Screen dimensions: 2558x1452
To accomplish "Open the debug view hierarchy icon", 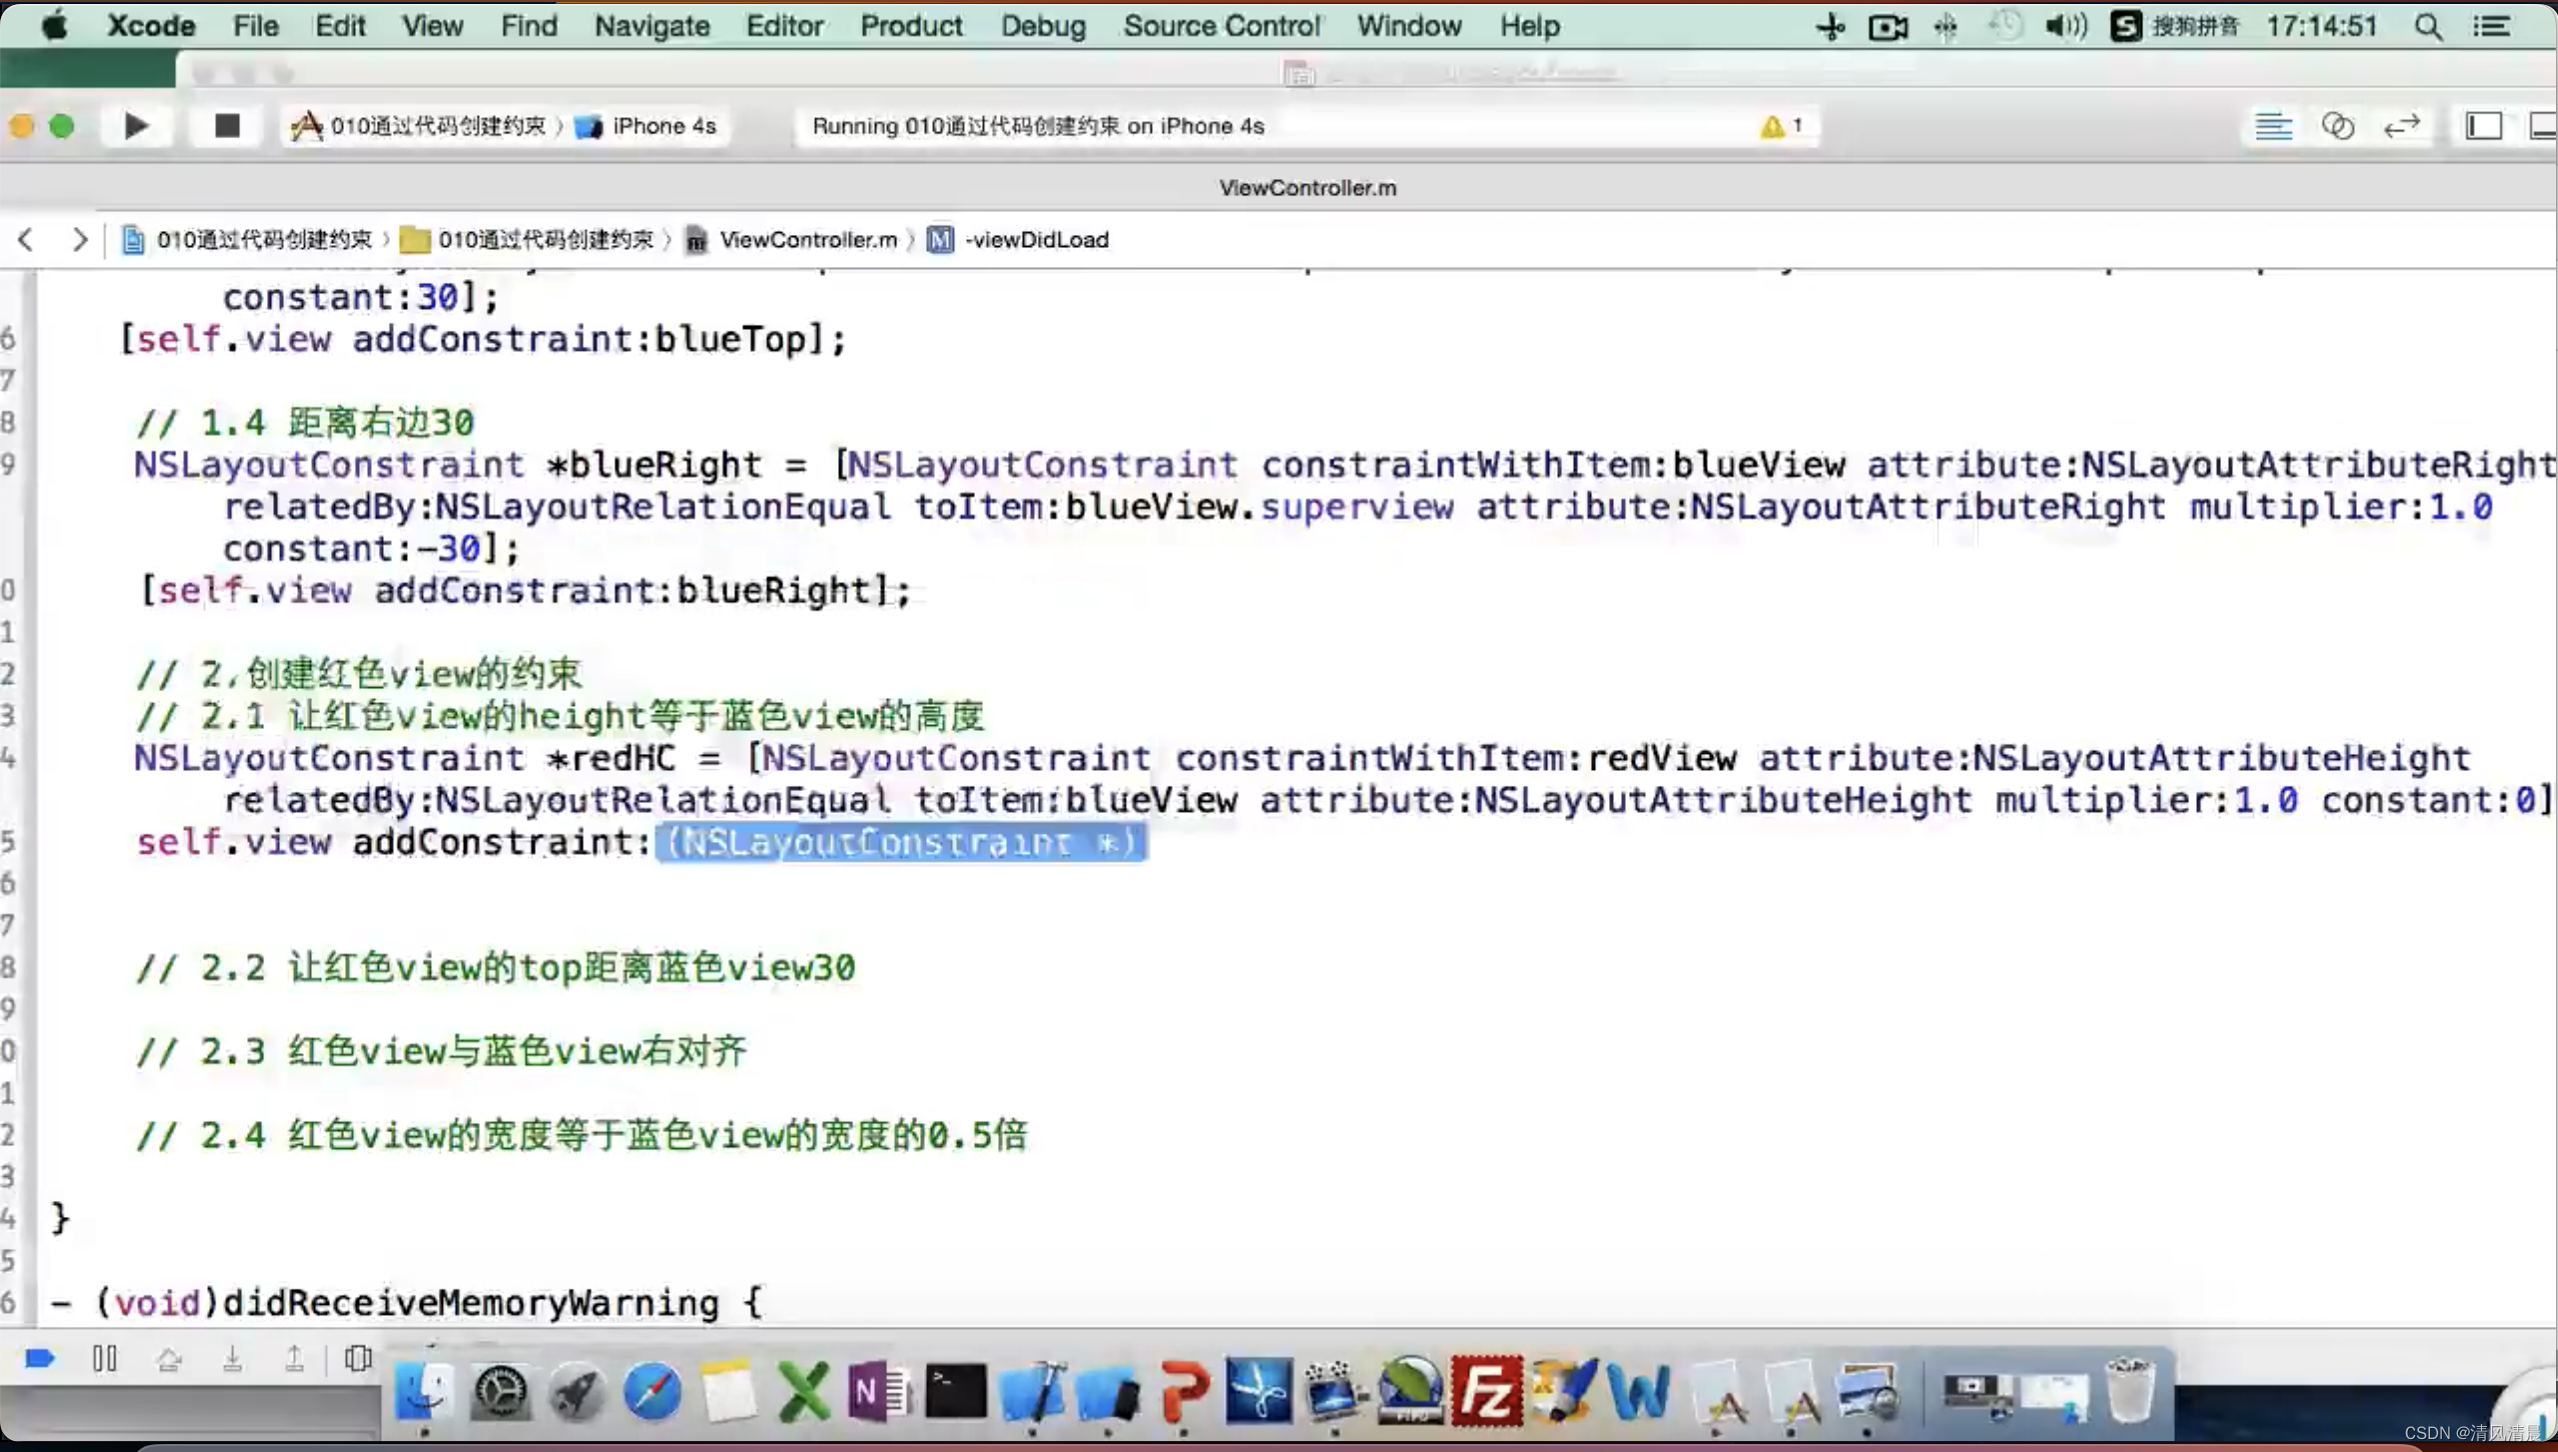I will (x=357, y=1359).
